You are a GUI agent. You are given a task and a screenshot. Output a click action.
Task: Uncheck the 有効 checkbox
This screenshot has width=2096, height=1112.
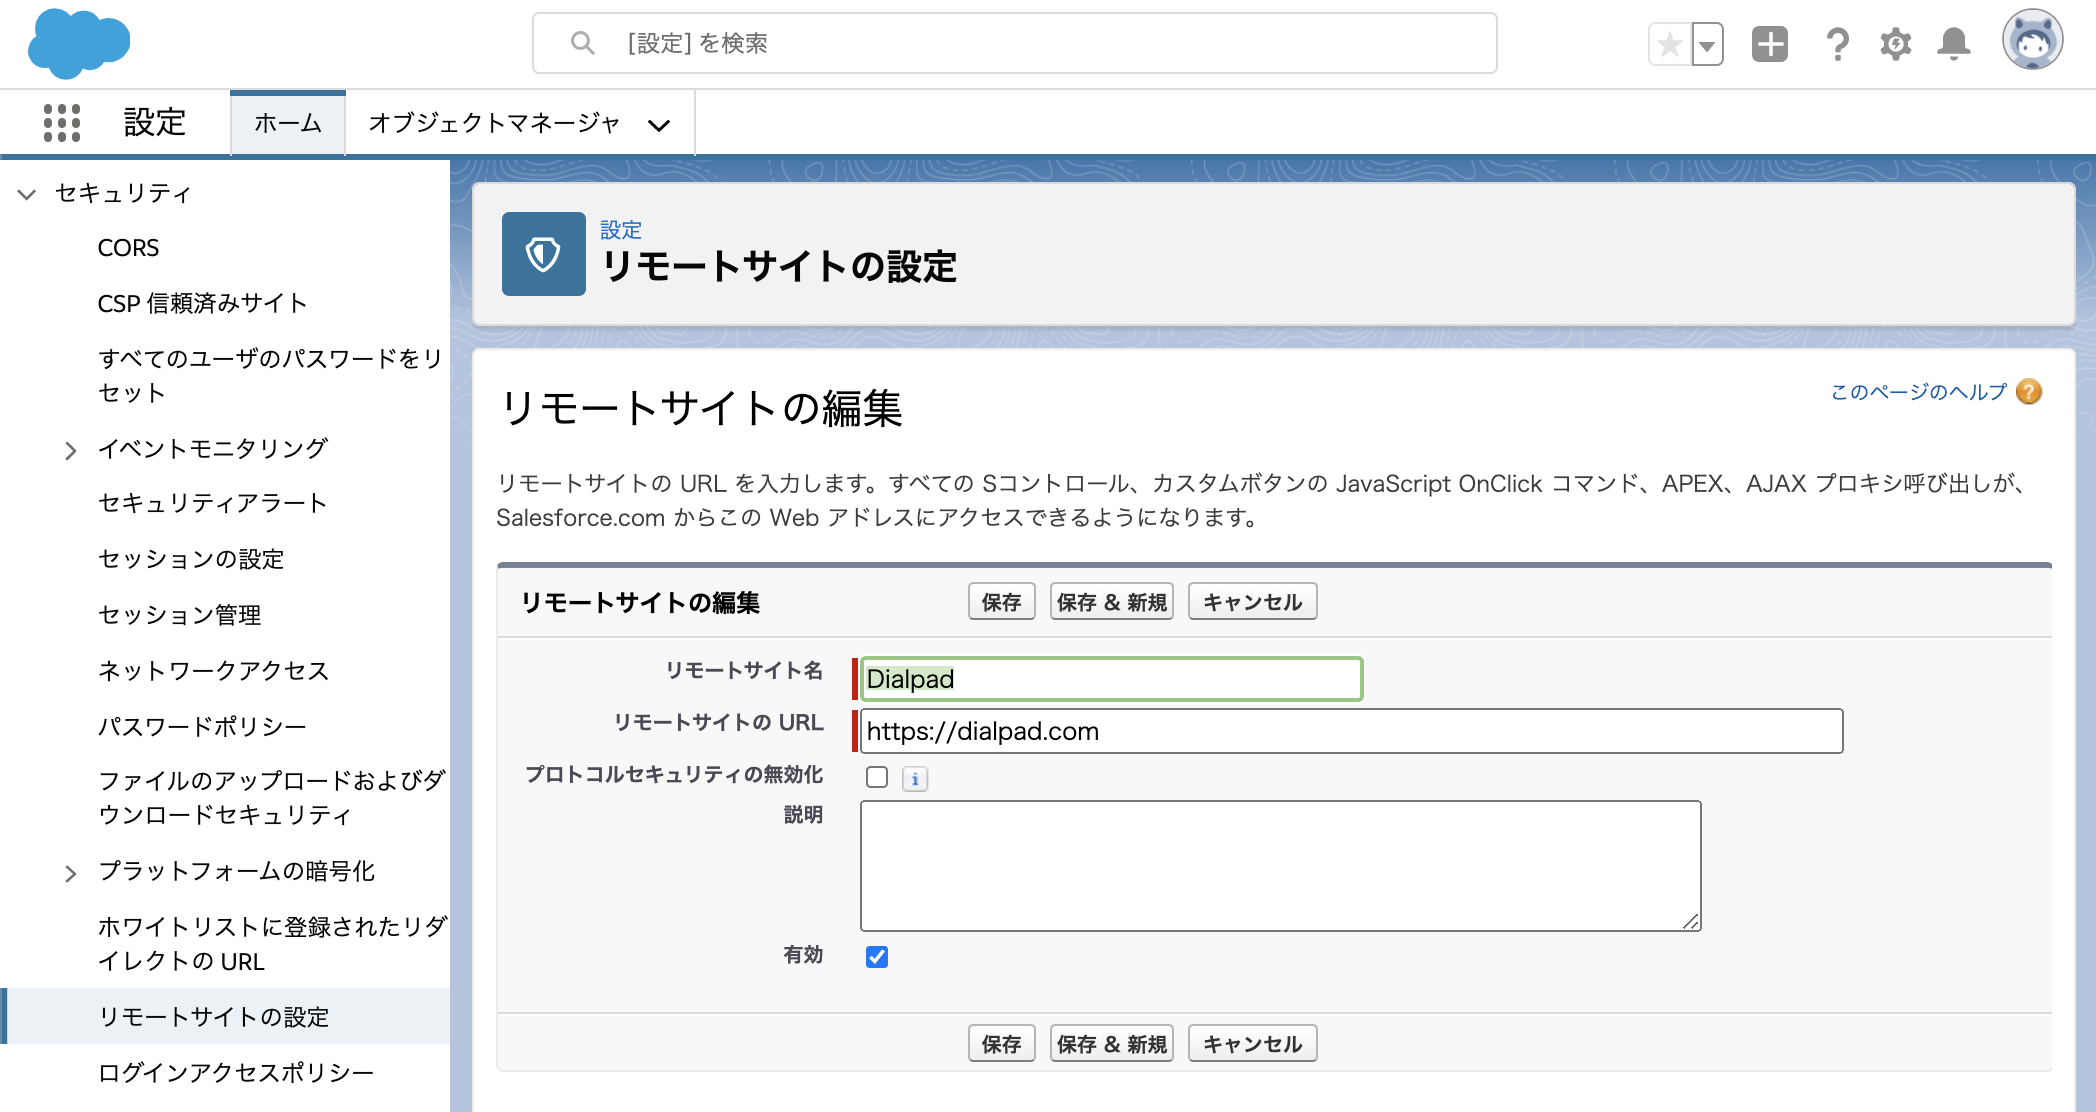pyautogui.click(x=877, y=957)
